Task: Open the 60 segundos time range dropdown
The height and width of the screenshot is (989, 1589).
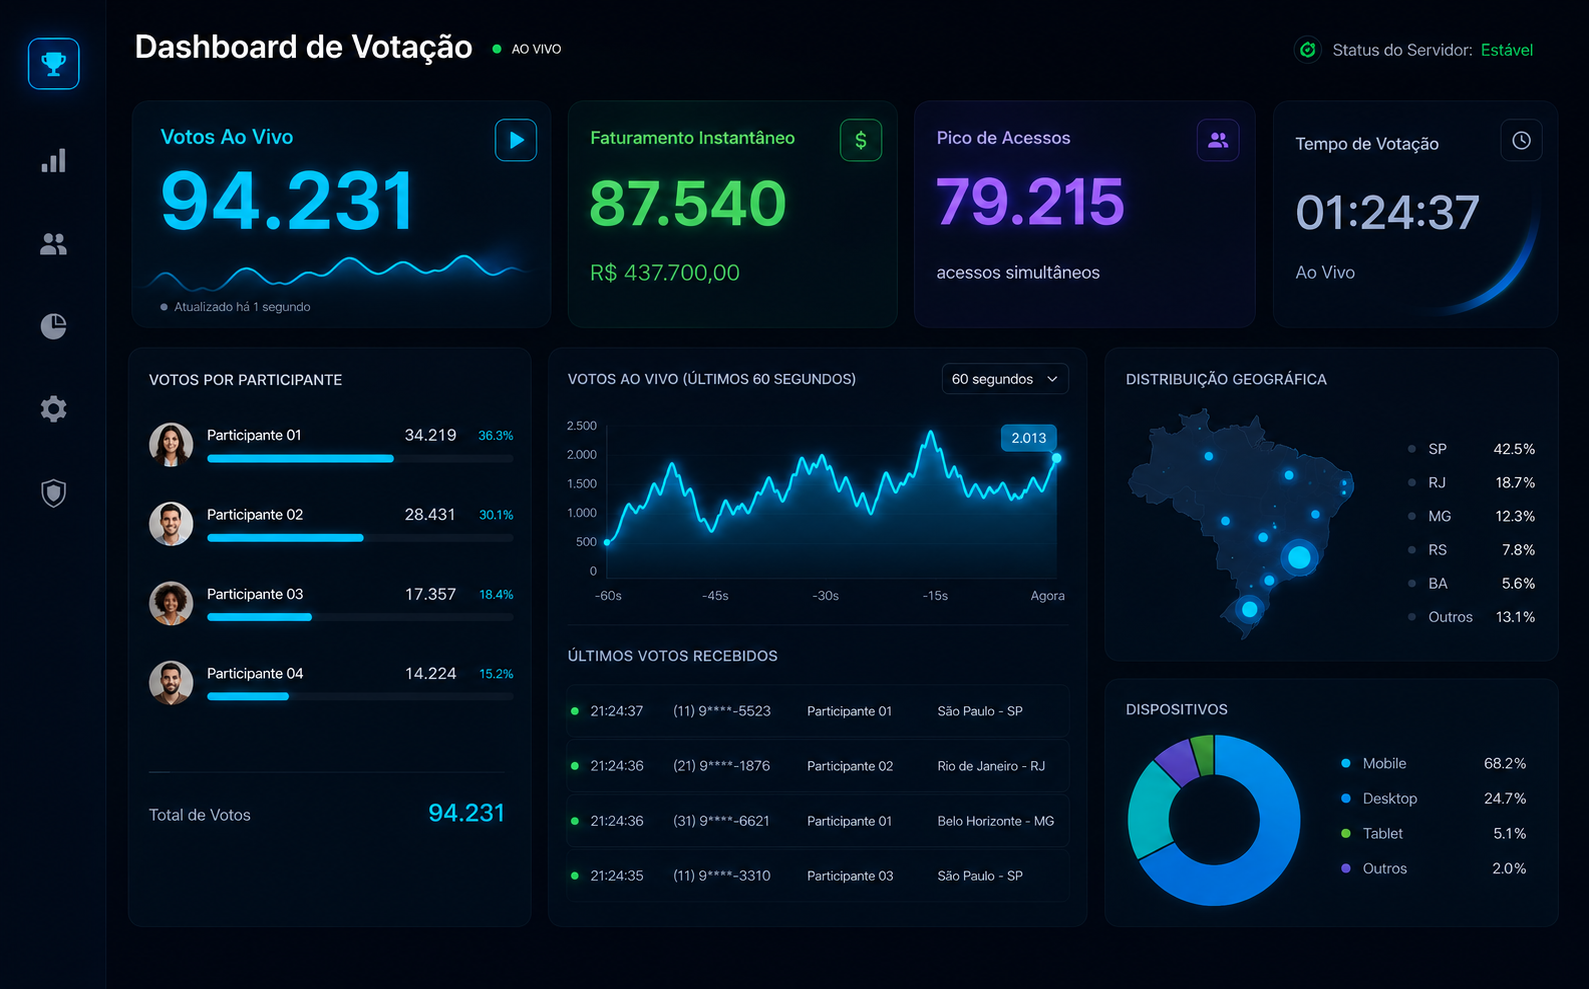Action: coord(1005,379)
